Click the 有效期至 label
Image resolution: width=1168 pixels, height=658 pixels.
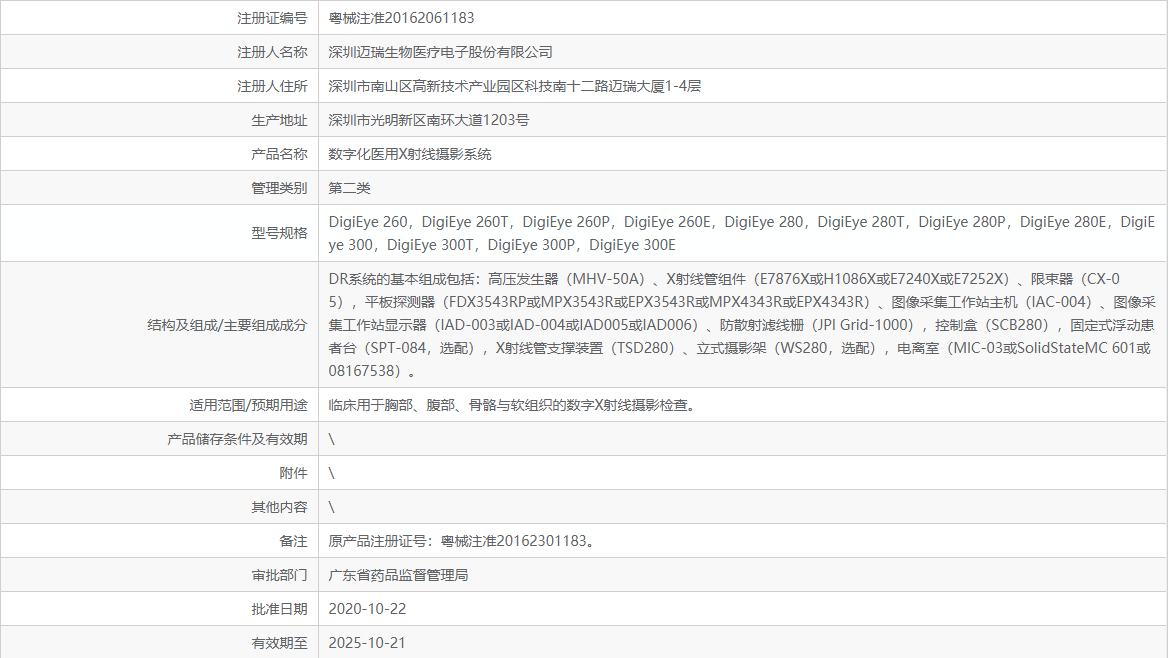279,643
